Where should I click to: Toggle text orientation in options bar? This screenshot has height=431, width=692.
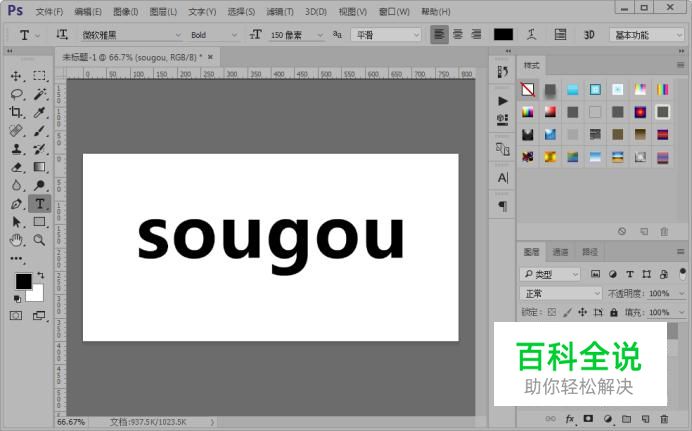[x=62, y=34]
